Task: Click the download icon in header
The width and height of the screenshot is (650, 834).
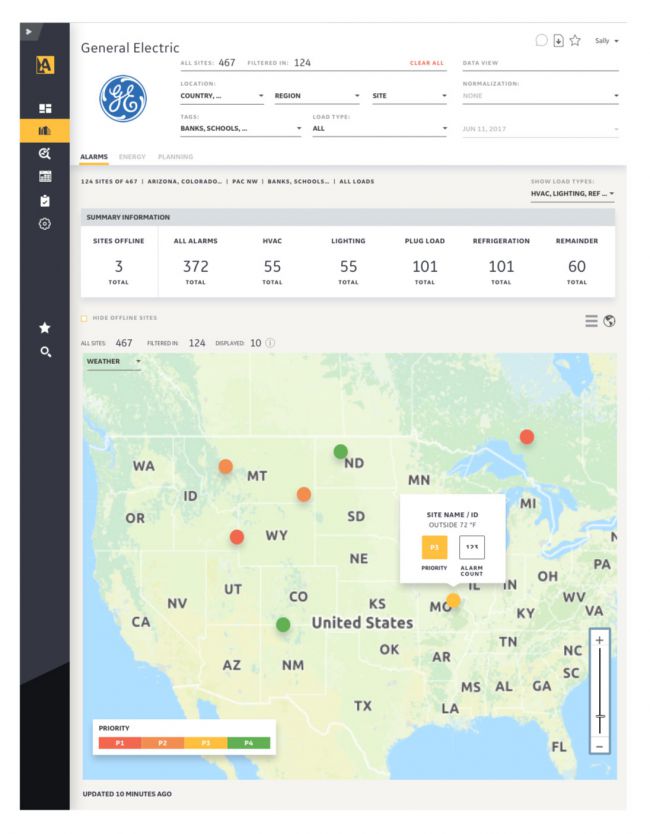Action: pos(559,41)
